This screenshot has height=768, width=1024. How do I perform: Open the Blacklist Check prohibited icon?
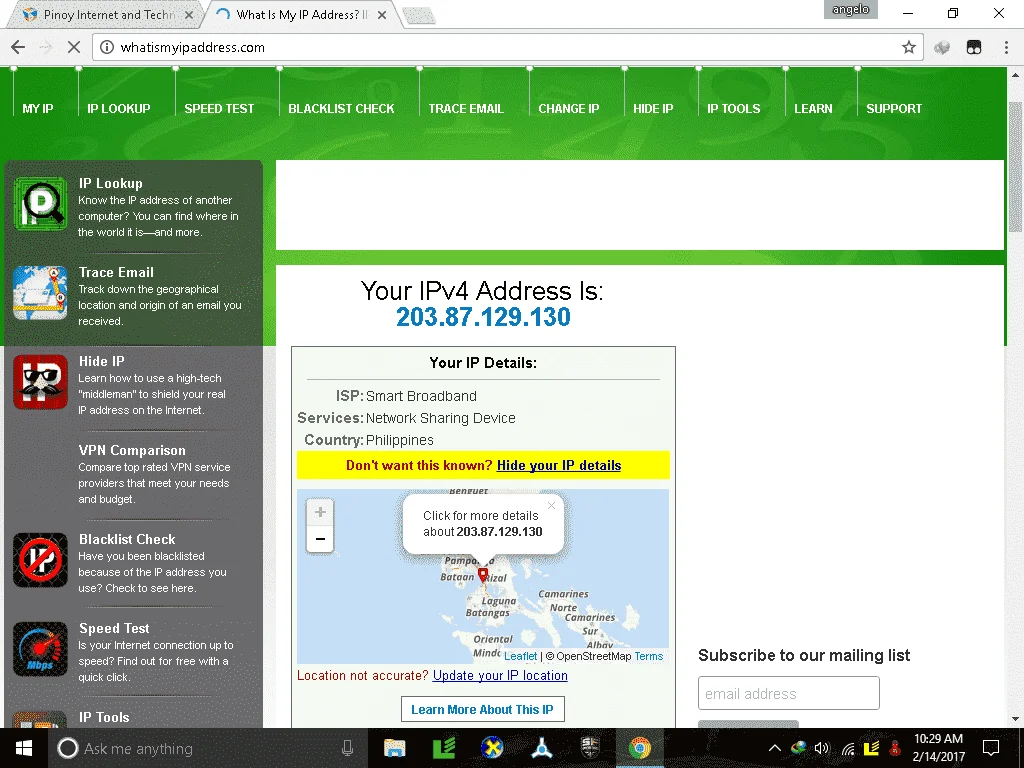click(40, 560)
